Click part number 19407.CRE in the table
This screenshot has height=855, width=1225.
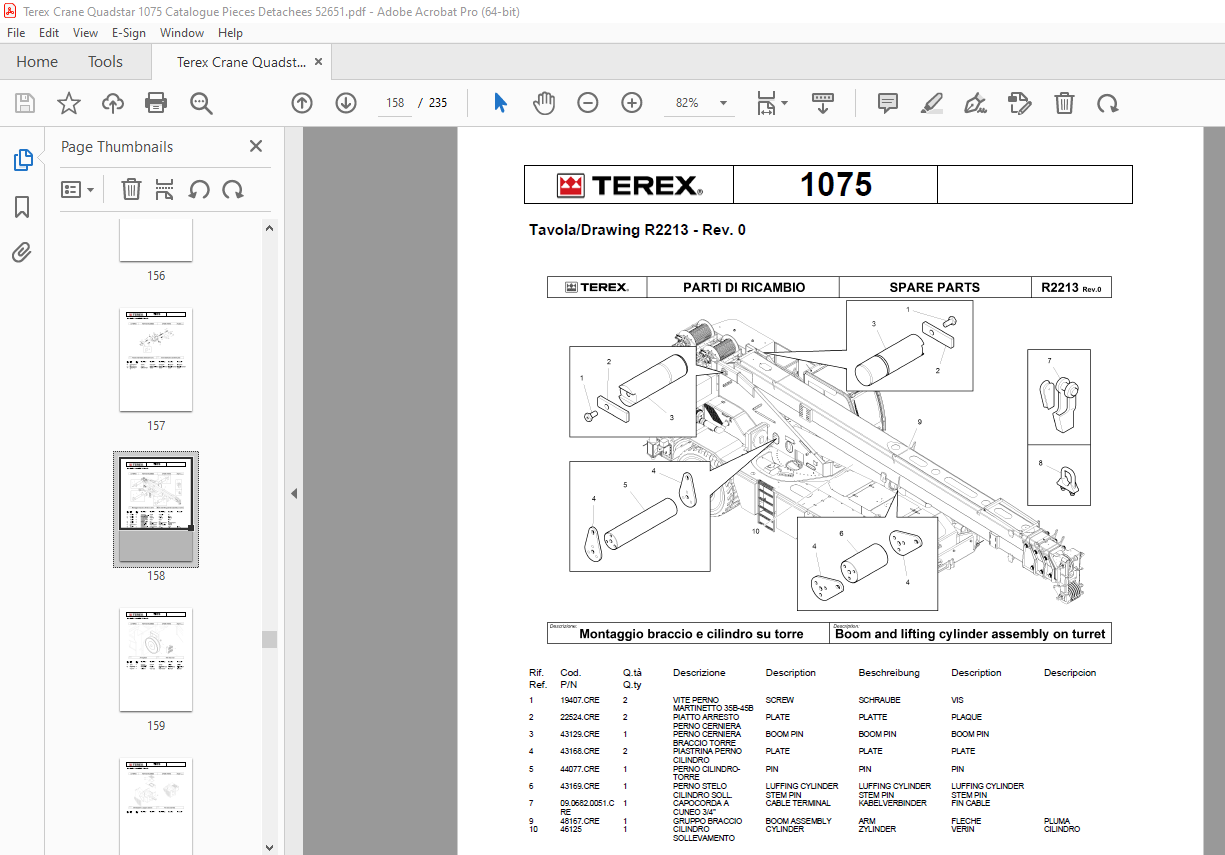click(580, 701)
